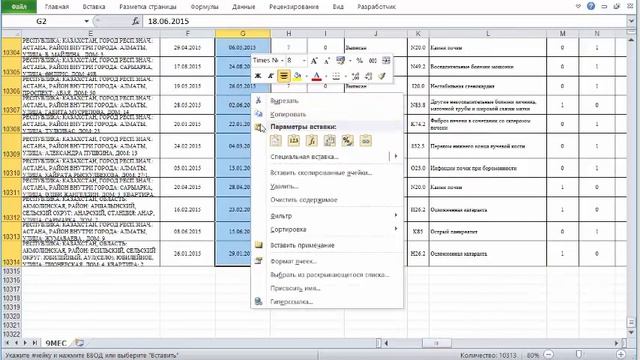The image size is (640, 360).
Task: Select column G header
Action: 243,33
